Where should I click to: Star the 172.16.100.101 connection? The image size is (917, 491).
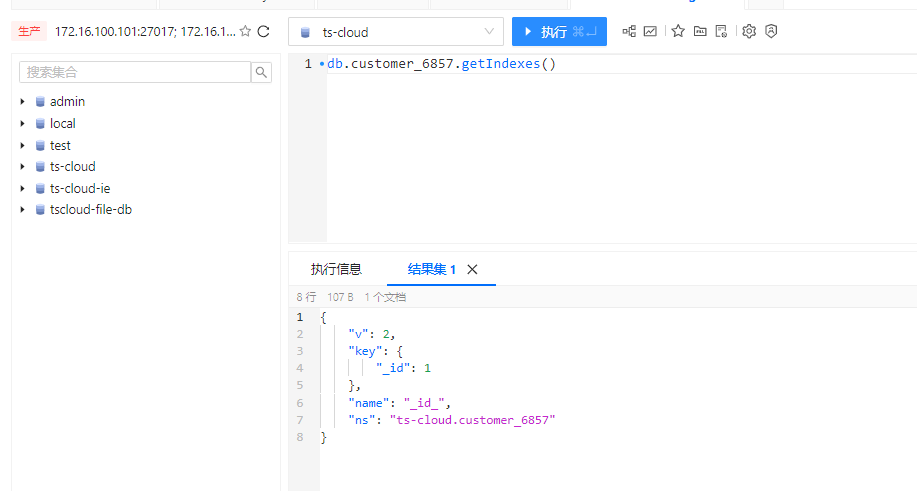pyautogui.click(x=245, y=32)
